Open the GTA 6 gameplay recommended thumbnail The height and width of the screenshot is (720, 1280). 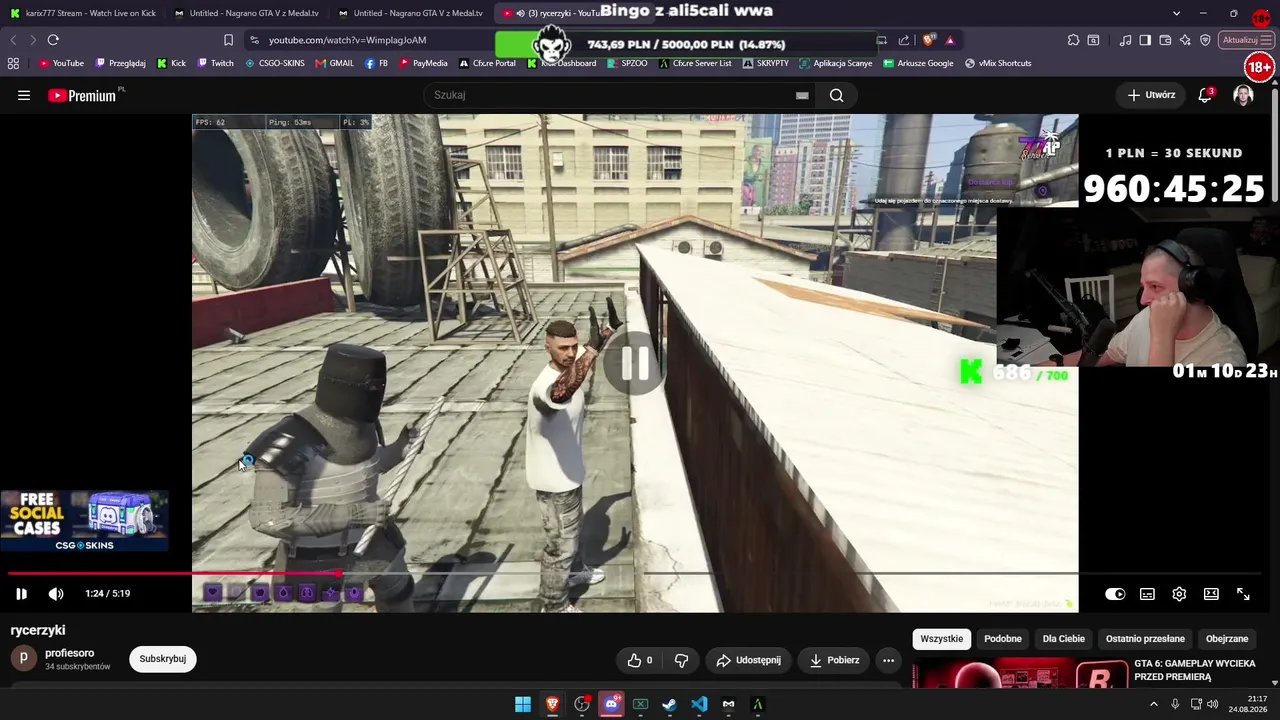pyautogui.click(x=1020, y=674)
